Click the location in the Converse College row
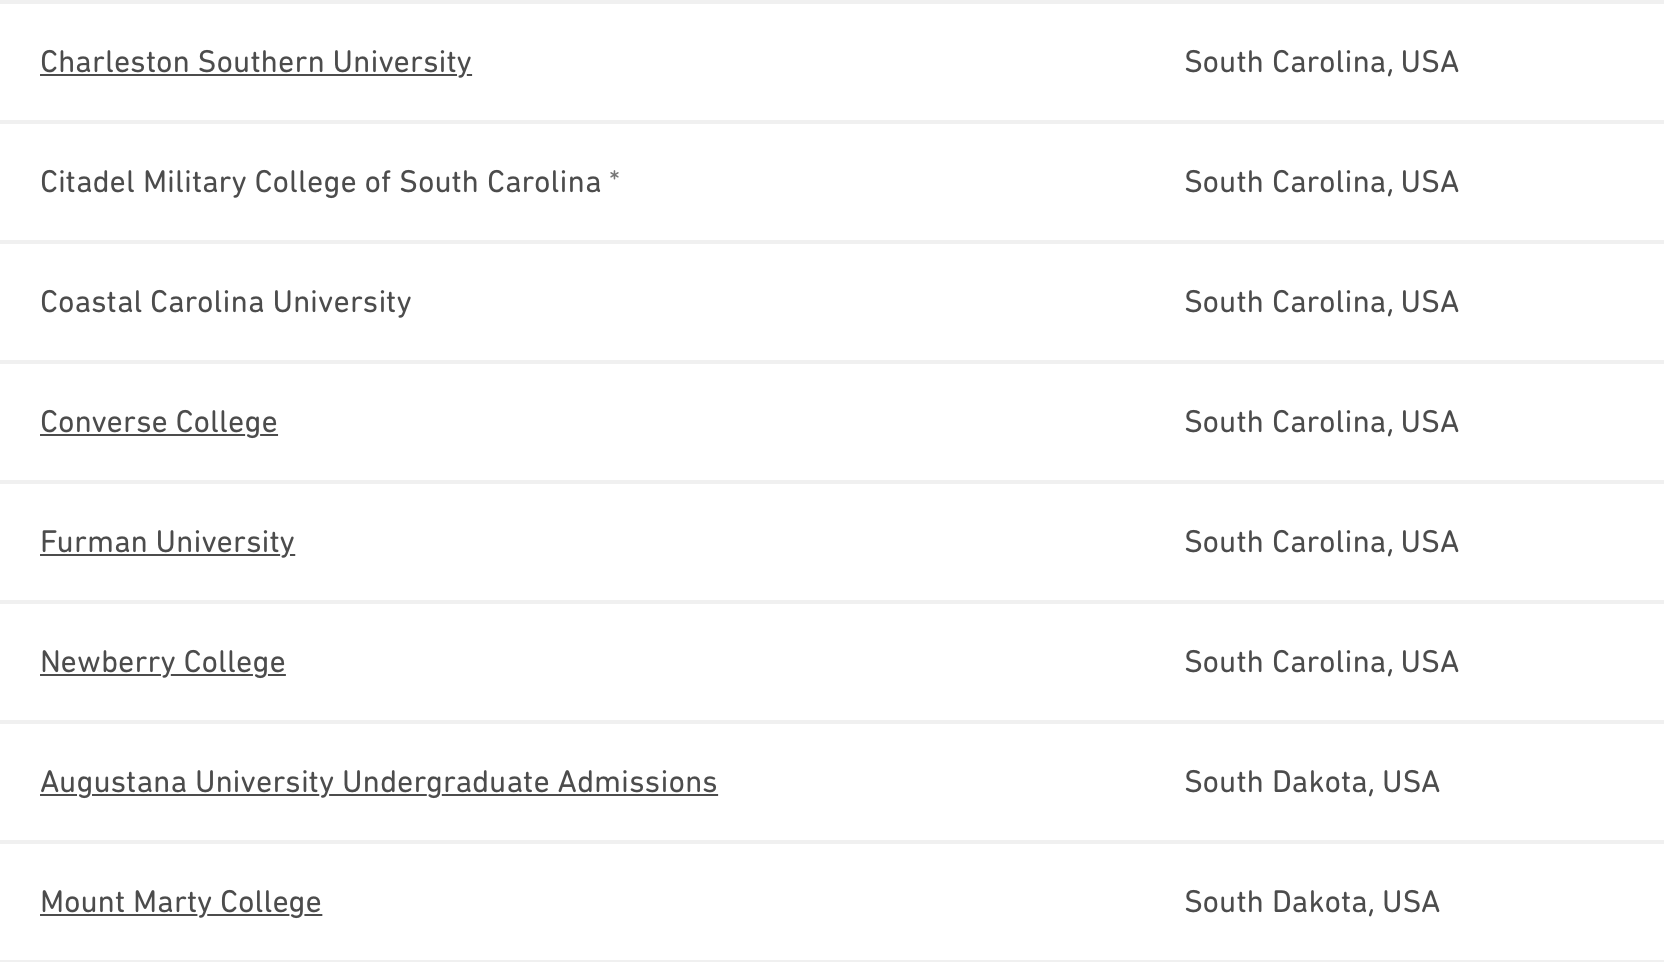 point(1321,422)
